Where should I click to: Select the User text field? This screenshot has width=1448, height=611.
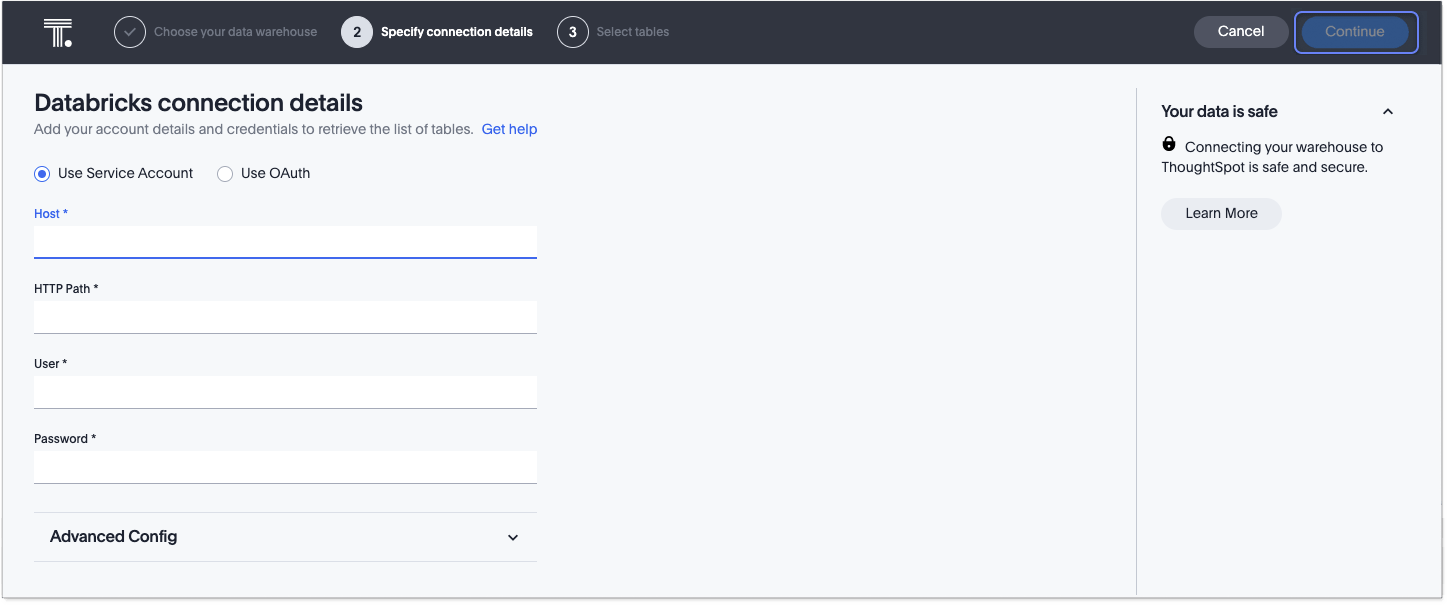click(x=285, y=392)
